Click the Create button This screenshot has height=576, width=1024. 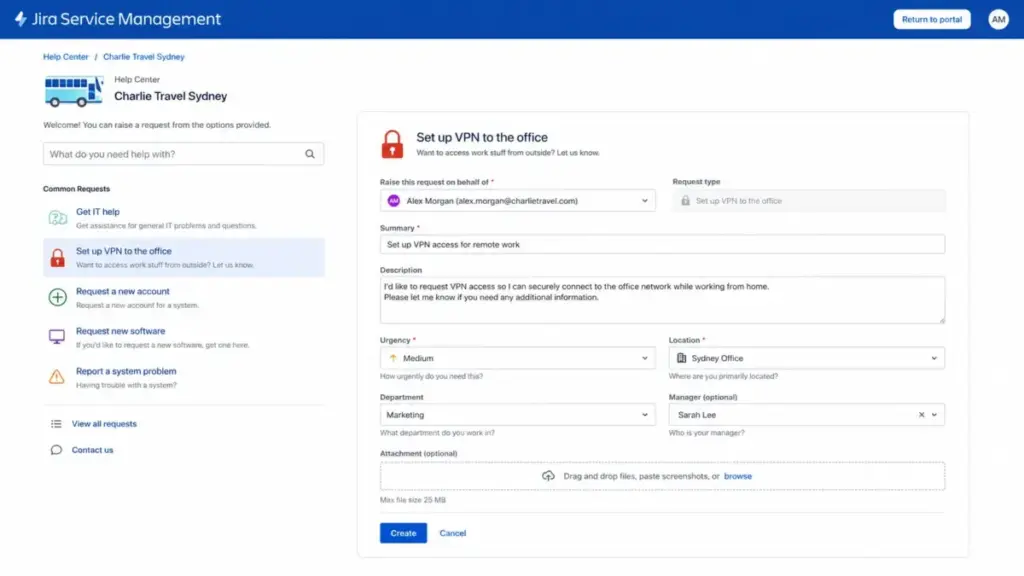(x=403, y=533)
